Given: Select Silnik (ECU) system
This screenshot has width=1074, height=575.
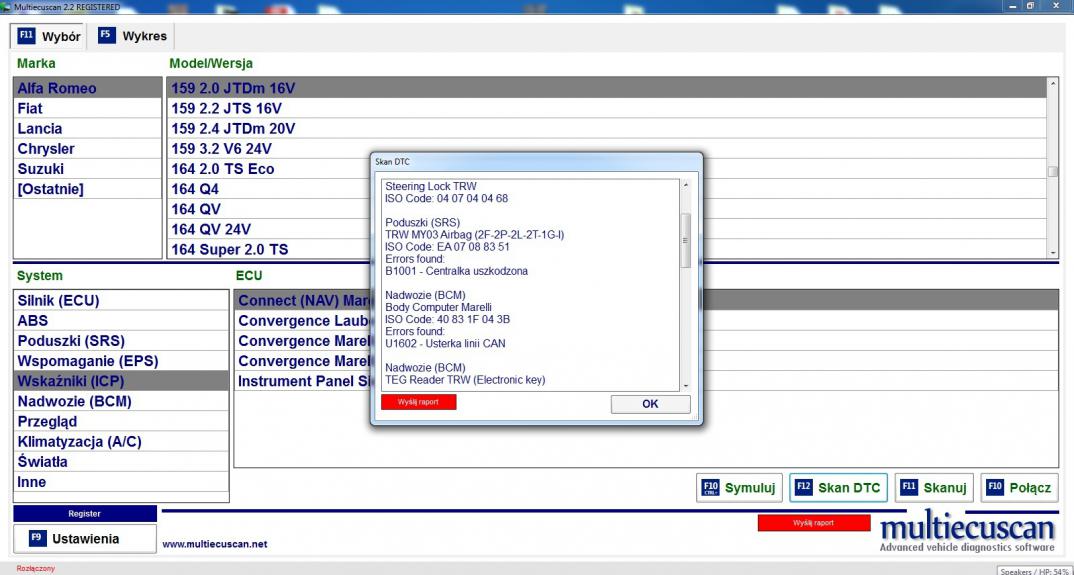Looking at the screenshot, I should 121,300.
